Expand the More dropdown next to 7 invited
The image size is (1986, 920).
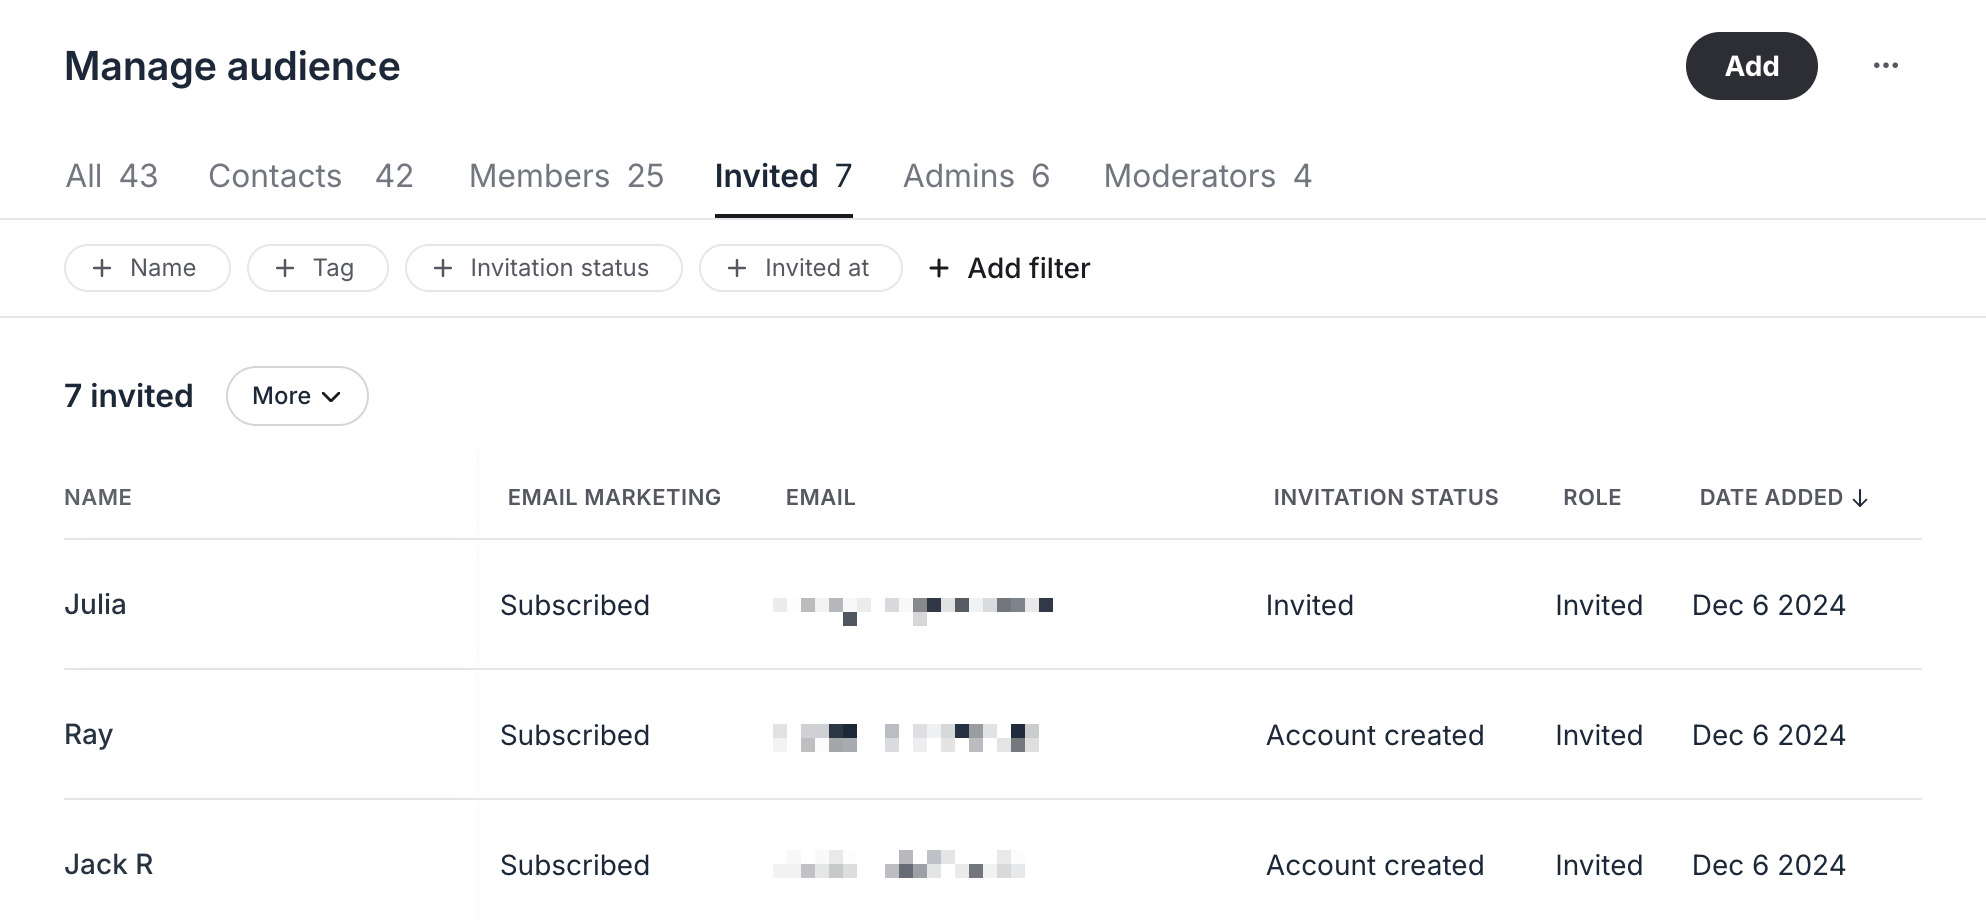coord(297,396)
